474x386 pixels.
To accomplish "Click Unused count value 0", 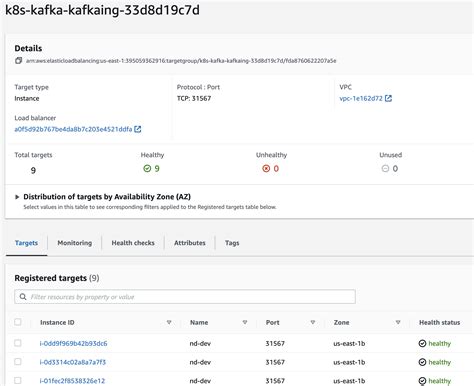I will (x=395, y=169).
